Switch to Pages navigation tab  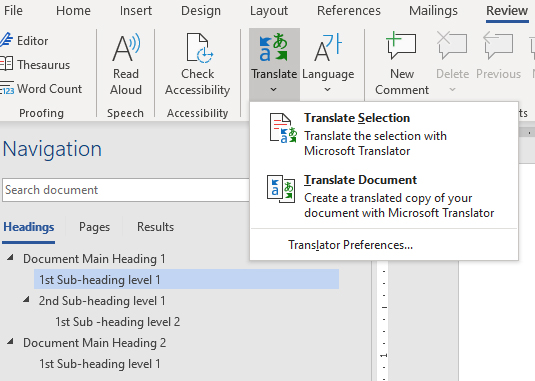click(94, 227)
